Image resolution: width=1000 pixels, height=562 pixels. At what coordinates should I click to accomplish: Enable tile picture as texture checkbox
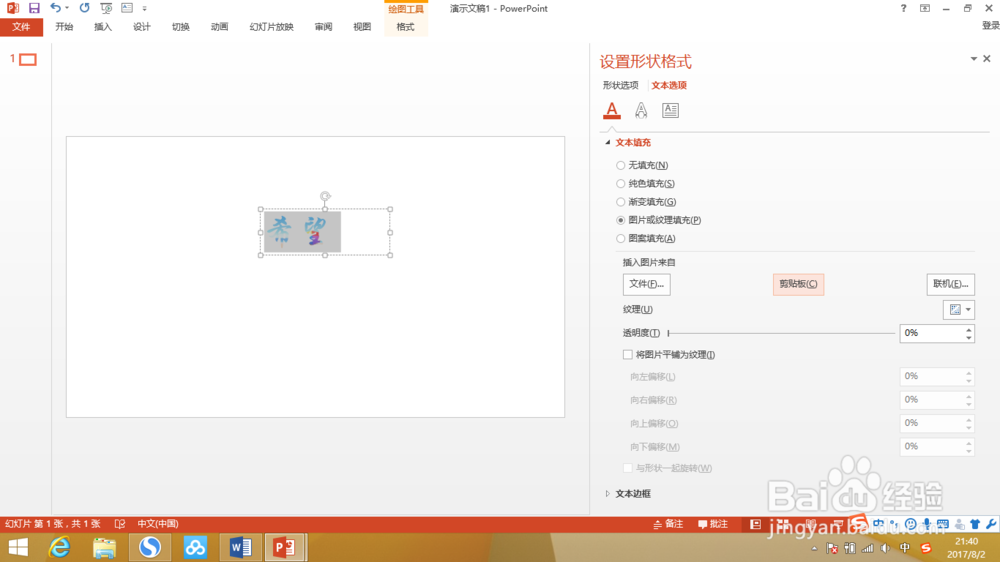coord(628,355)
